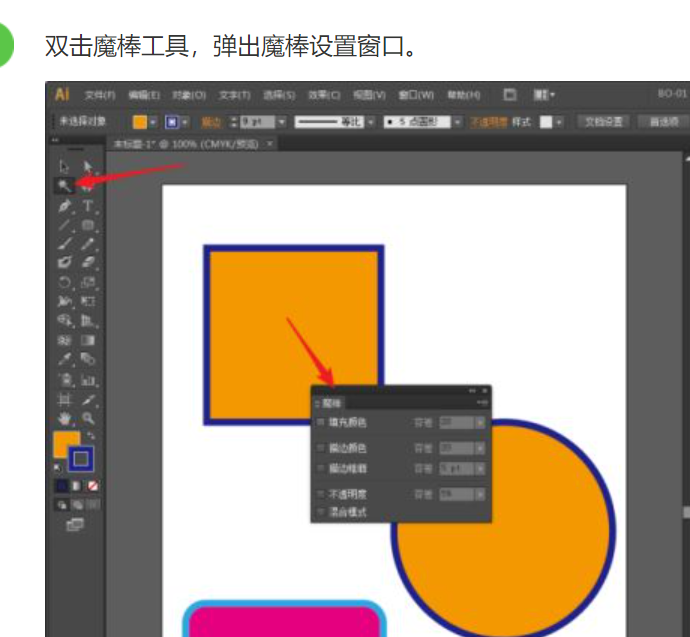The height and width of the screenshot is (637, 690).
Task: Select the Slice tool
Action: point(88,399)
